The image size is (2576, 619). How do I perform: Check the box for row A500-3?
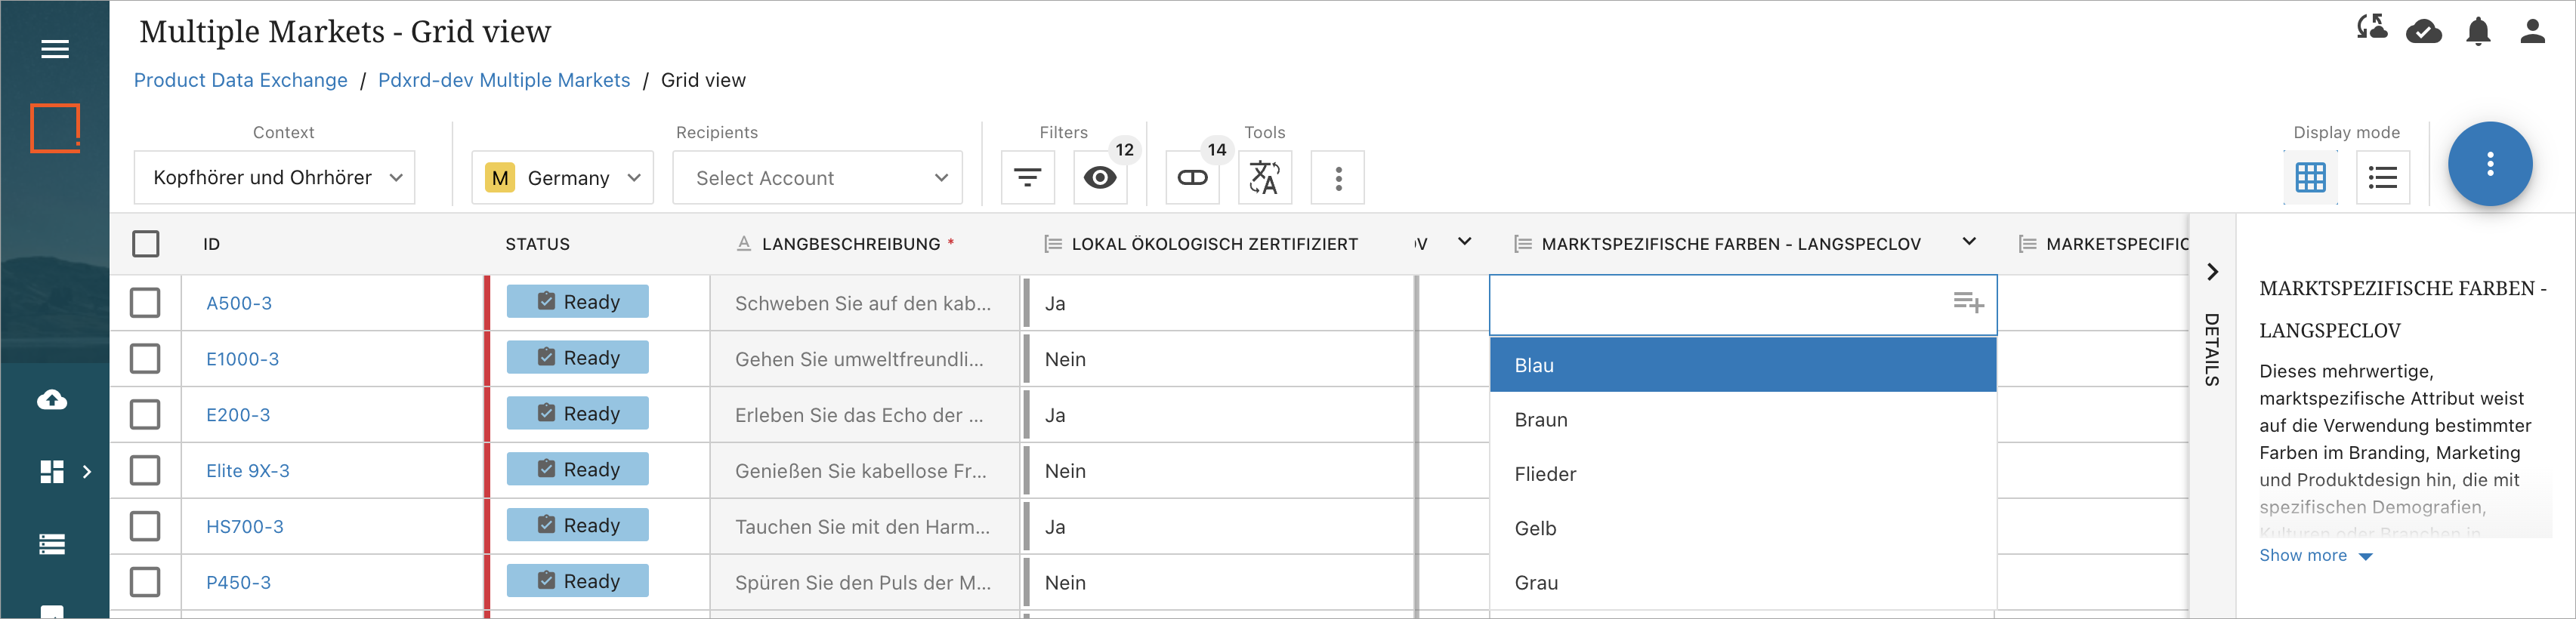click(145, 303)
